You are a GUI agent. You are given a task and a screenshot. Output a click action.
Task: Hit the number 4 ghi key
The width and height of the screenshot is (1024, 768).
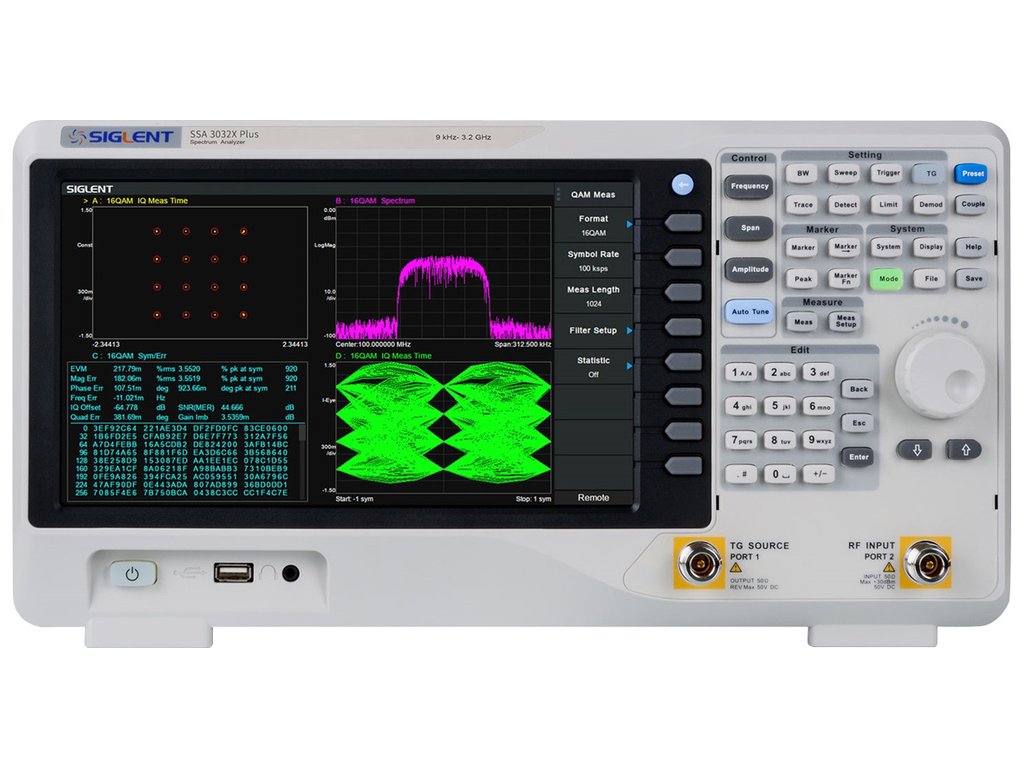coord(741,406)
